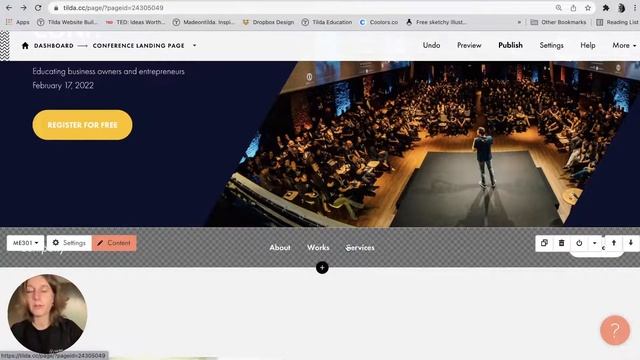Open the browser zoom magnifier icon
640x360 pixels.
coord(558,8)
